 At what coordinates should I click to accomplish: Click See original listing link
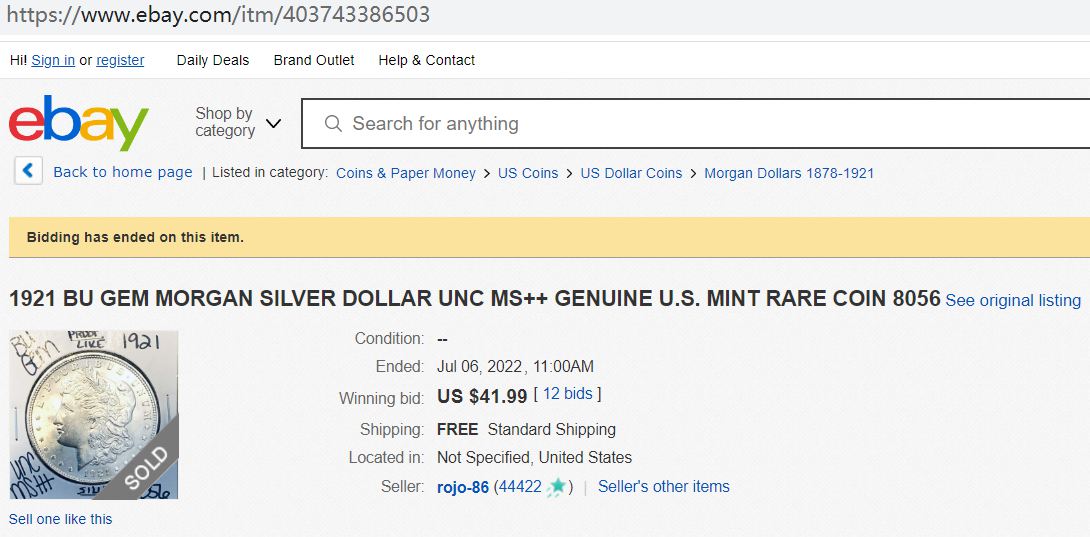(x=1013, y=300)
